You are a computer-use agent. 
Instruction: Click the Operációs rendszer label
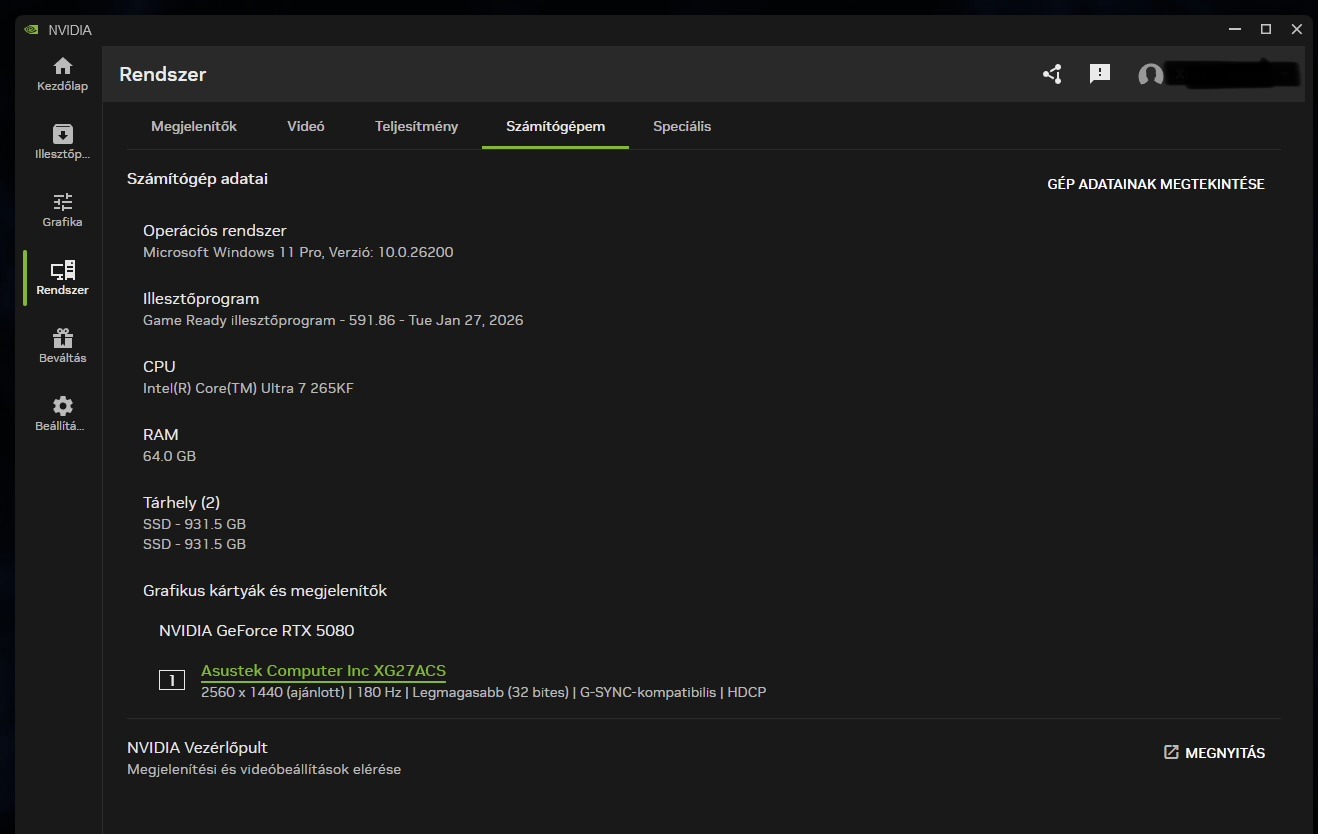(215, 231)
